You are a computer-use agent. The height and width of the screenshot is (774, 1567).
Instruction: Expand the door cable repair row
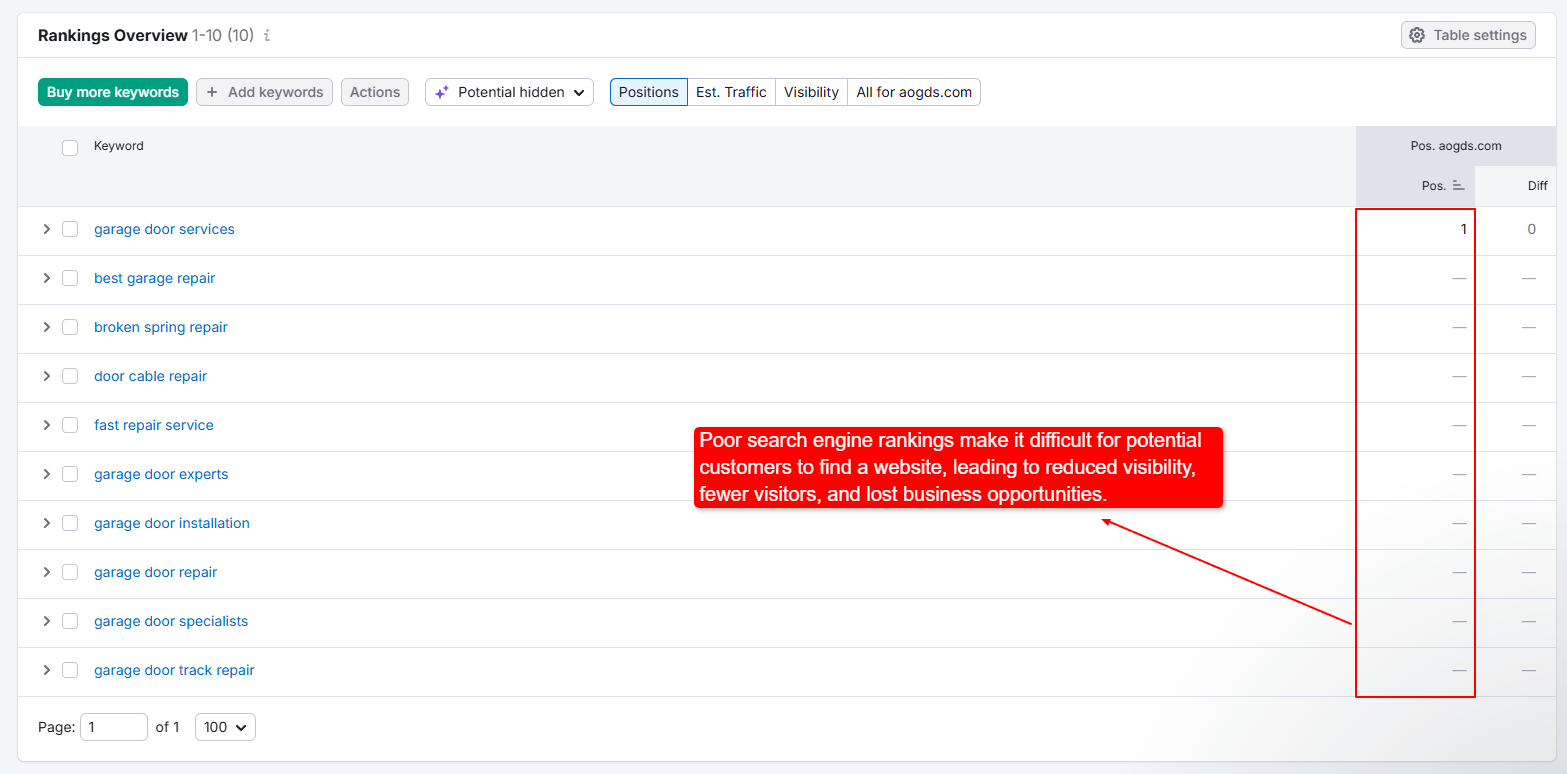tap(46, 376)
